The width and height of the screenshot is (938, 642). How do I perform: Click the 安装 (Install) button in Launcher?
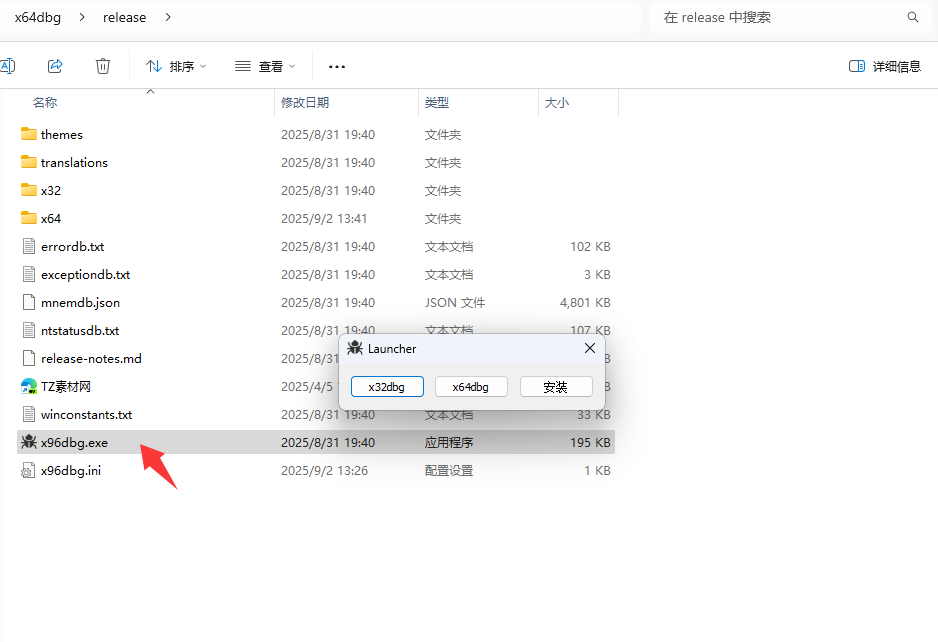556,387
